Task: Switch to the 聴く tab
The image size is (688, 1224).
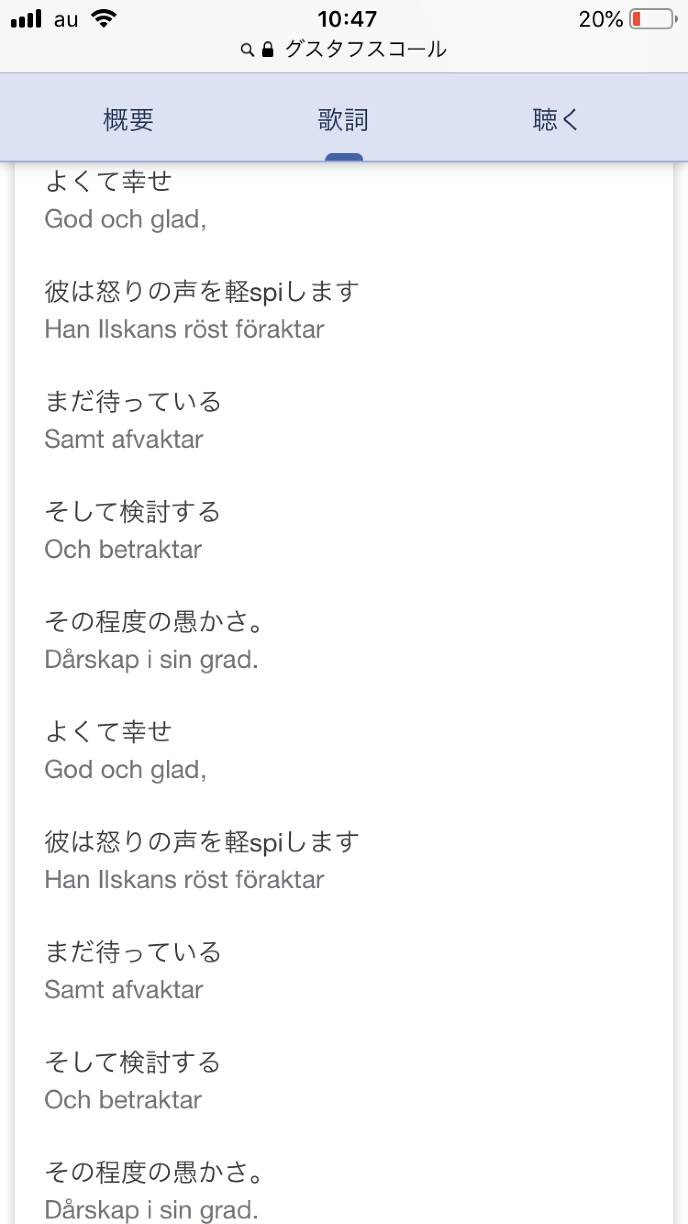Action: (x=556, y=121)
